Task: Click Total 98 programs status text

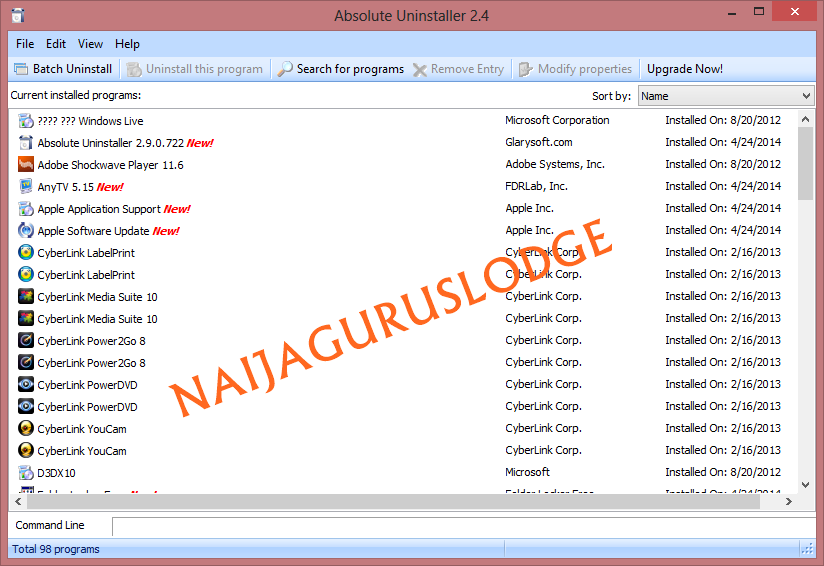Action: pyautogui.click(x=56, y=549)
